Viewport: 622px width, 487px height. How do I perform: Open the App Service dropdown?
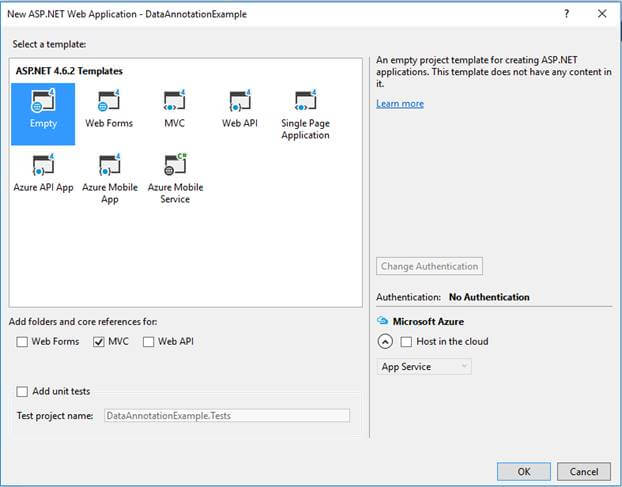(x=424, y=366)
